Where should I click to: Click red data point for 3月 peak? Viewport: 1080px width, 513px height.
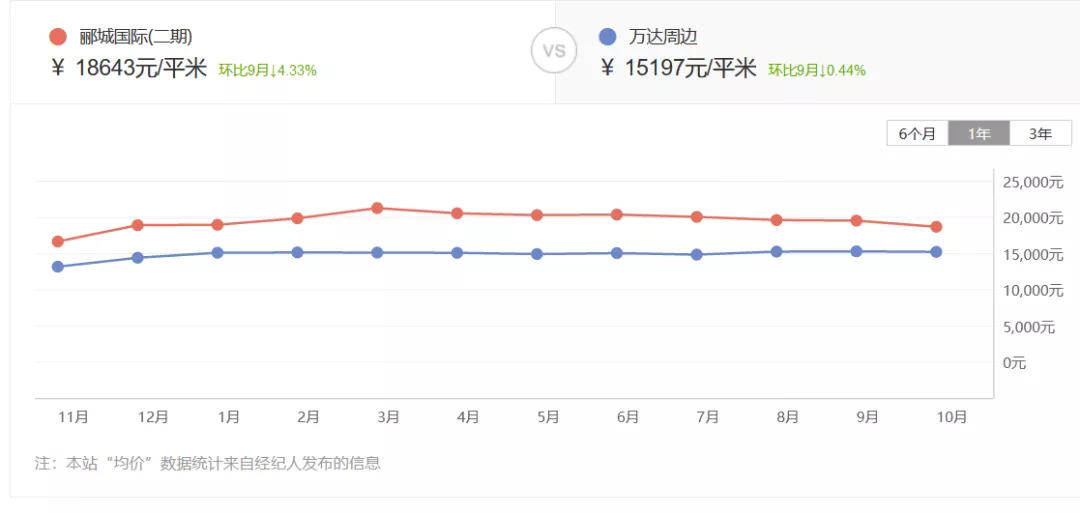coord(377,208)
